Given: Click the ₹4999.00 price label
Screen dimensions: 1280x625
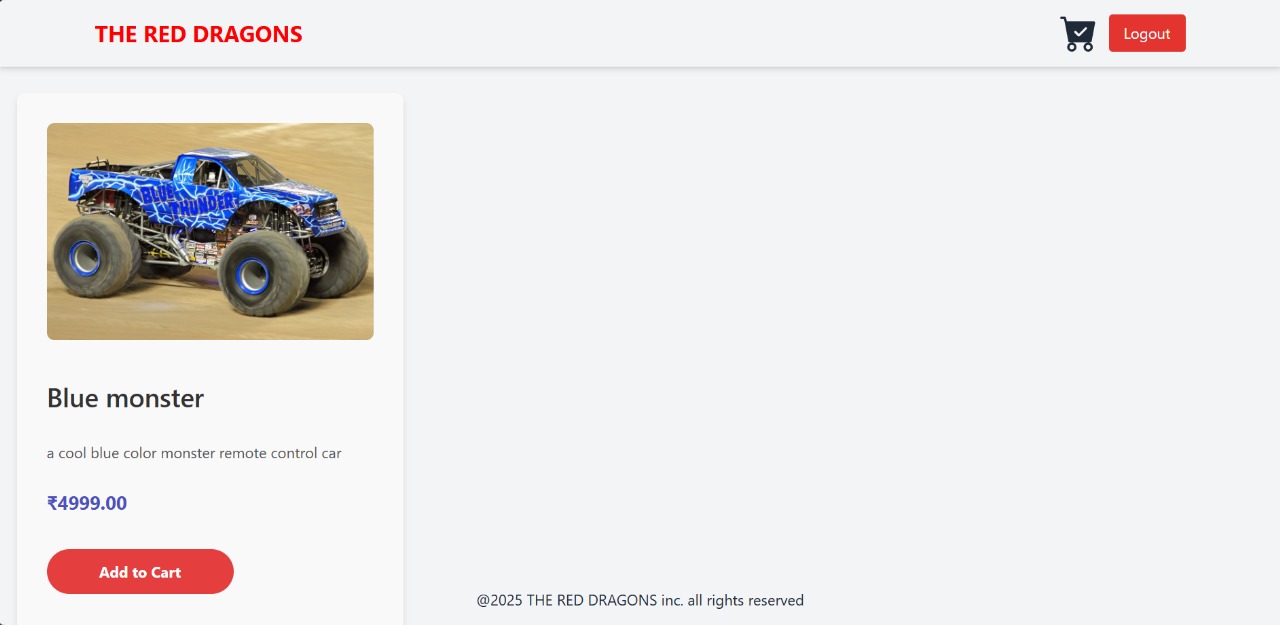Looking at the screenshot, I should [x=87, y=503].
